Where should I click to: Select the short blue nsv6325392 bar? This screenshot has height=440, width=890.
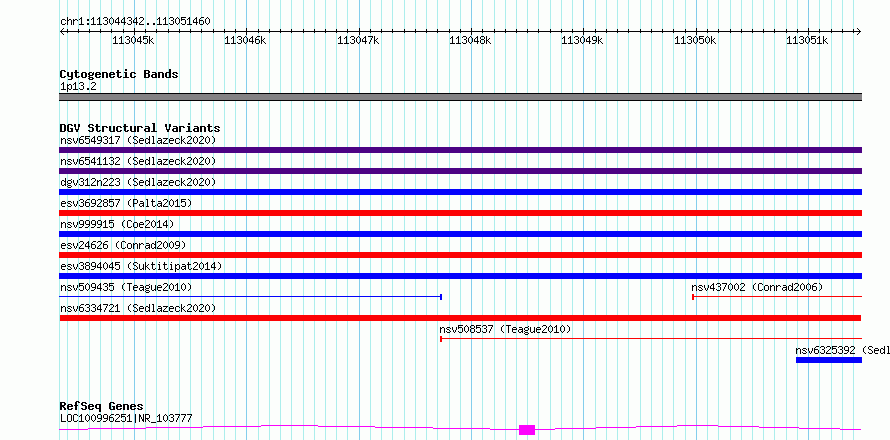pyautogui.click(x=829, y=360)
